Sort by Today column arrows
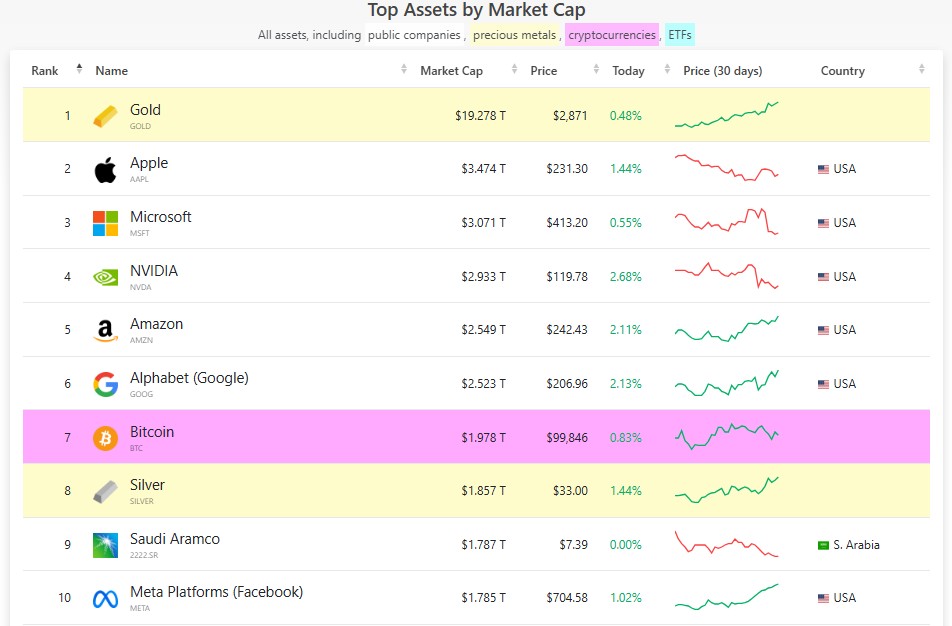This screenshot has height=626, width=952. (667, 69)
